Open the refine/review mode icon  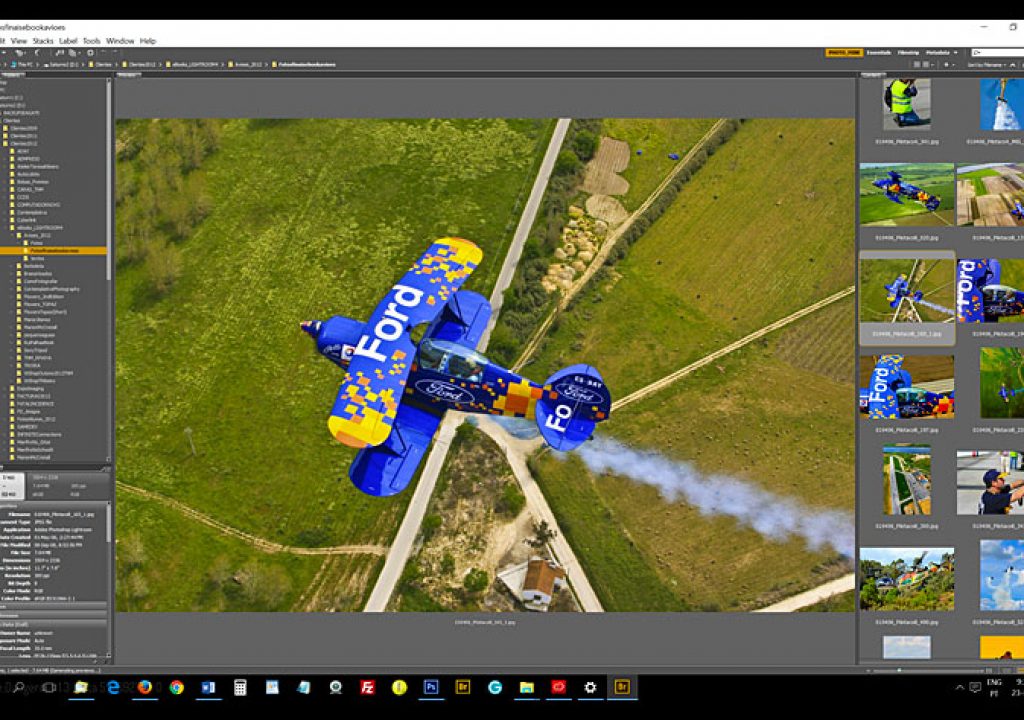coord(74,53)
